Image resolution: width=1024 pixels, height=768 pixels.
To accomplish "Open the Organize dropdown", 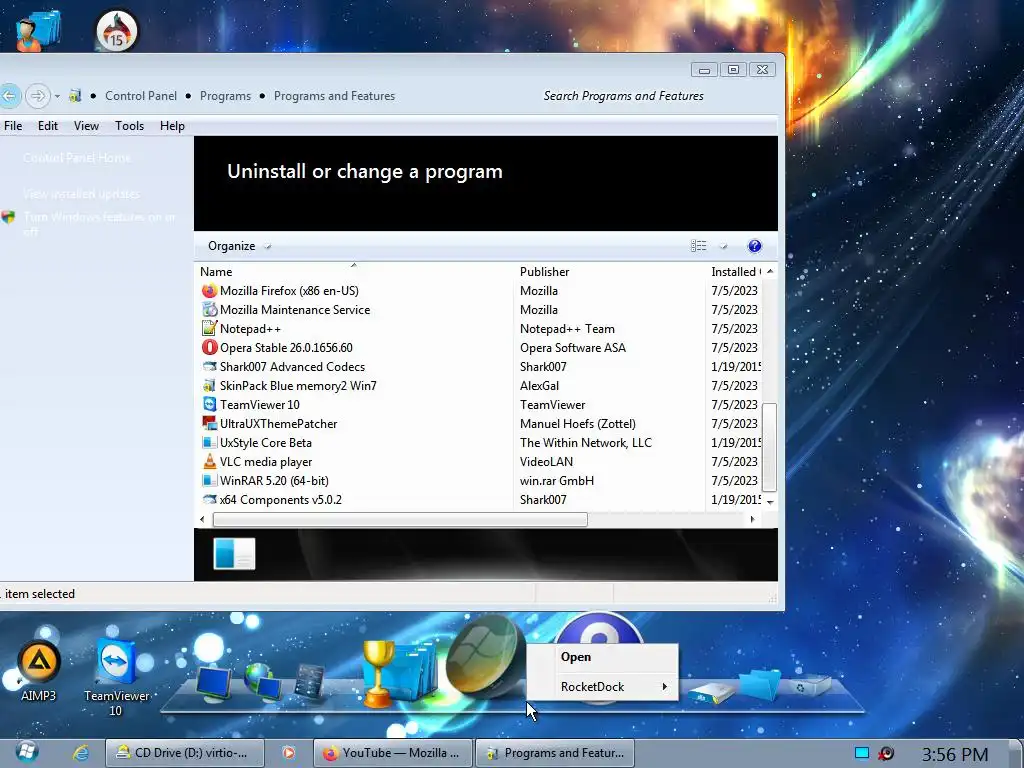I will pos(239,246).
